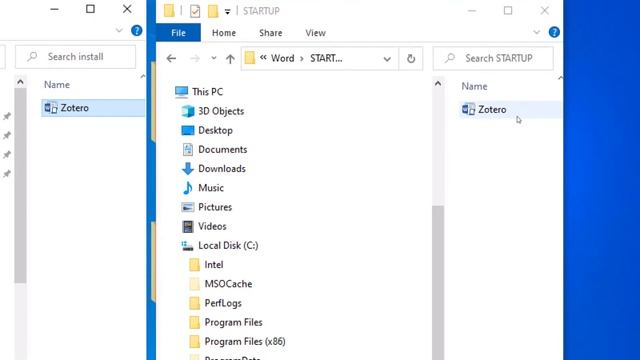Go back using the Back arrow
Viewport: 640px width, 360px height.
pos(171,58)
